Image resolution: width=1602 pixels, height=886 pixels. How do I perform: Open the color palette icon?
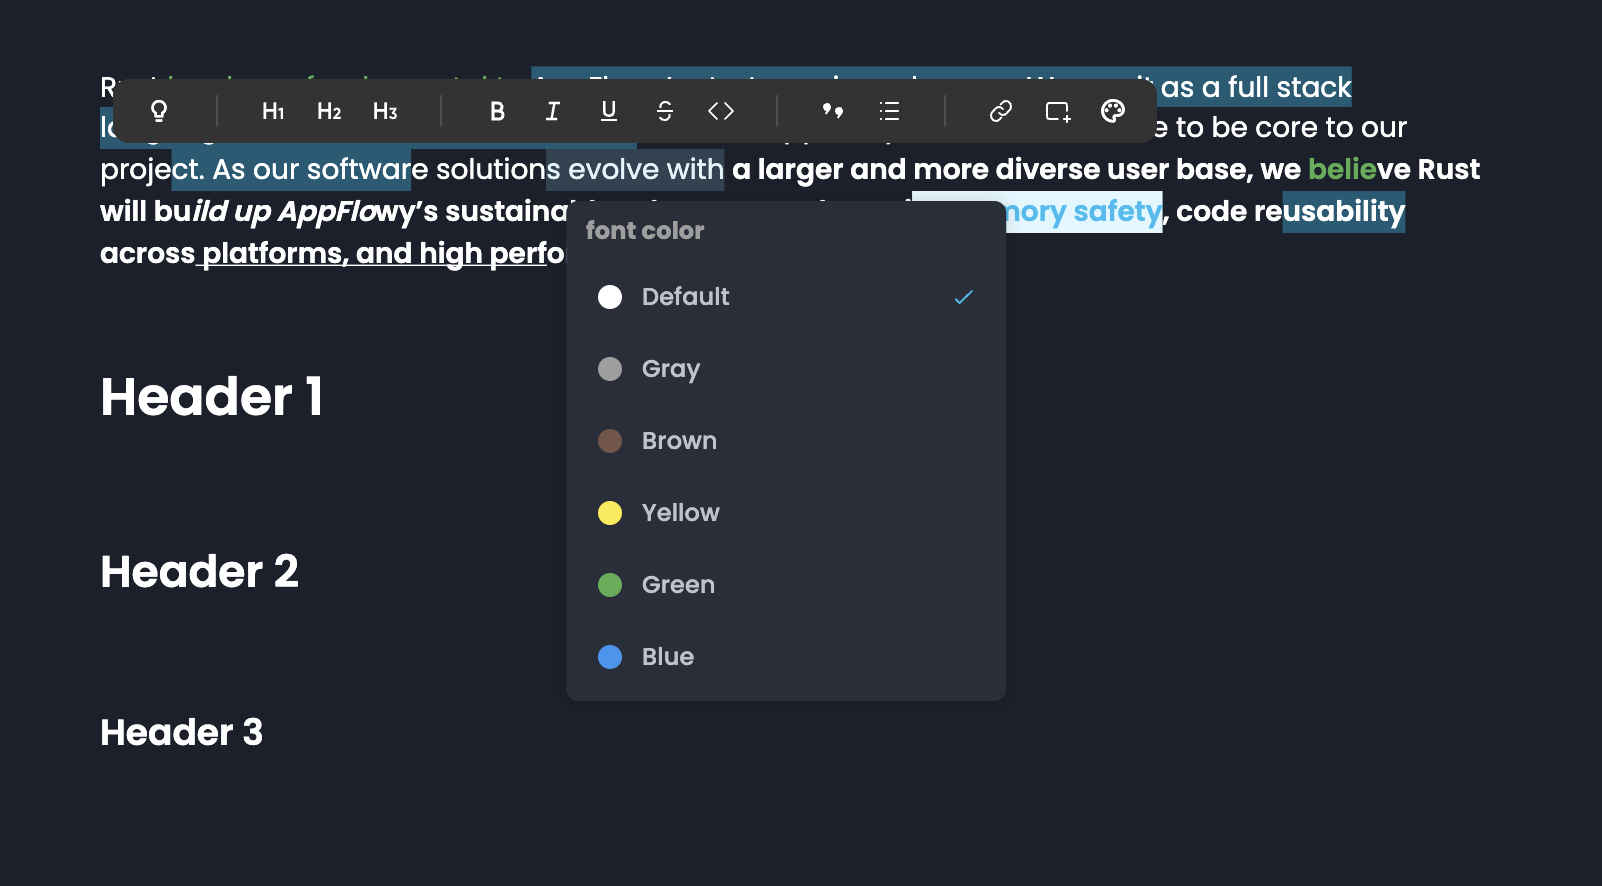[x=1113, y=111]
